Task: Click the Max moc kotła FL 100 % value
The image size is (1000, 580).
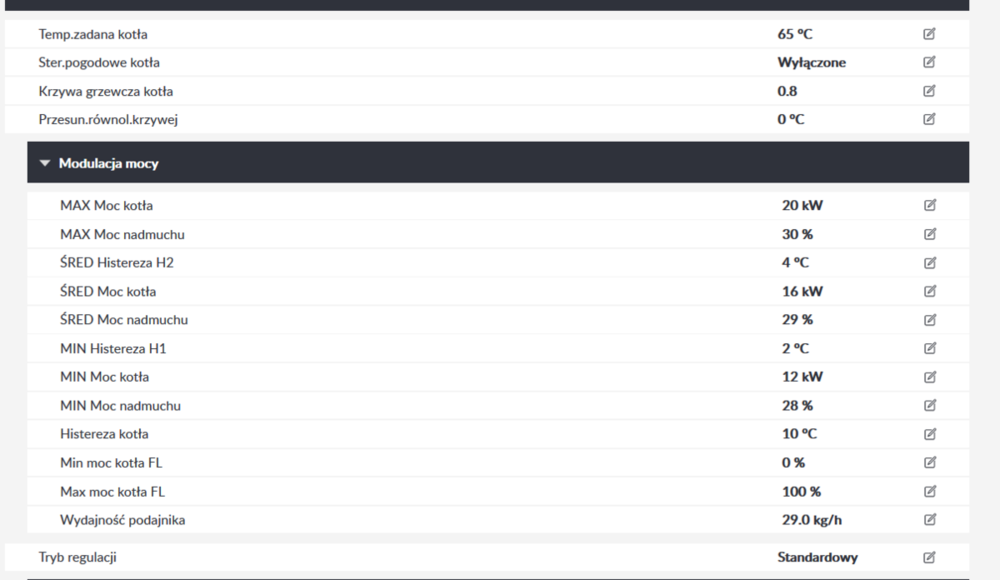Action: (801, 491)
